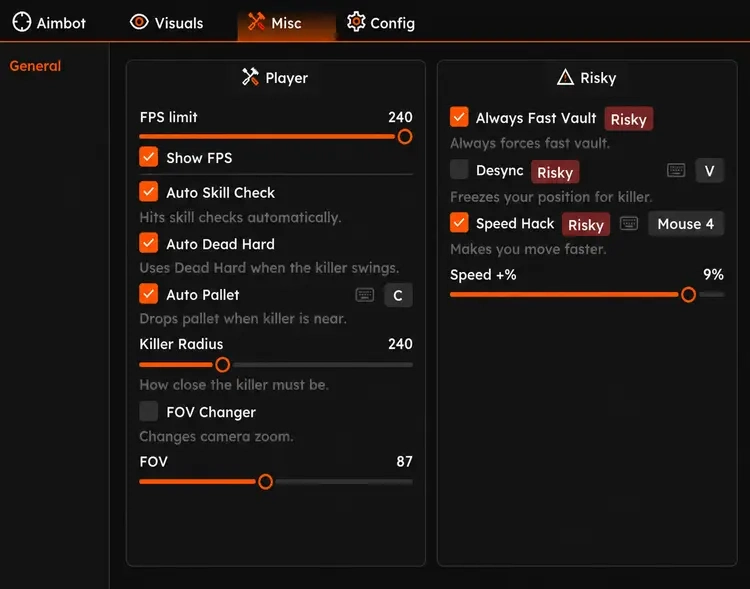Screen dimensions: 750x589
Task: Click the keyboard icon beside Auto Pallet
Action: click(x=365, y=295)
